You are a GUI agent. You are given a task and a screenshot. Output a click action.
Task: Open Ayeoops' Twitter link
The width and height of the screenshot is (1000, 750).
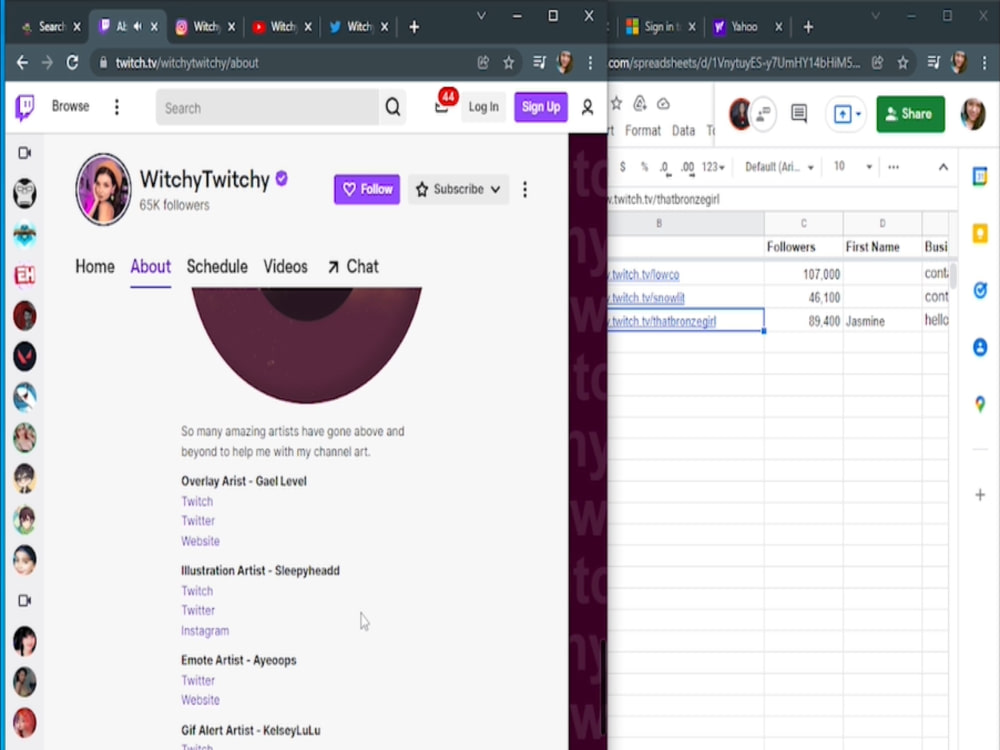pyautogui.click(x=198, y=680)
